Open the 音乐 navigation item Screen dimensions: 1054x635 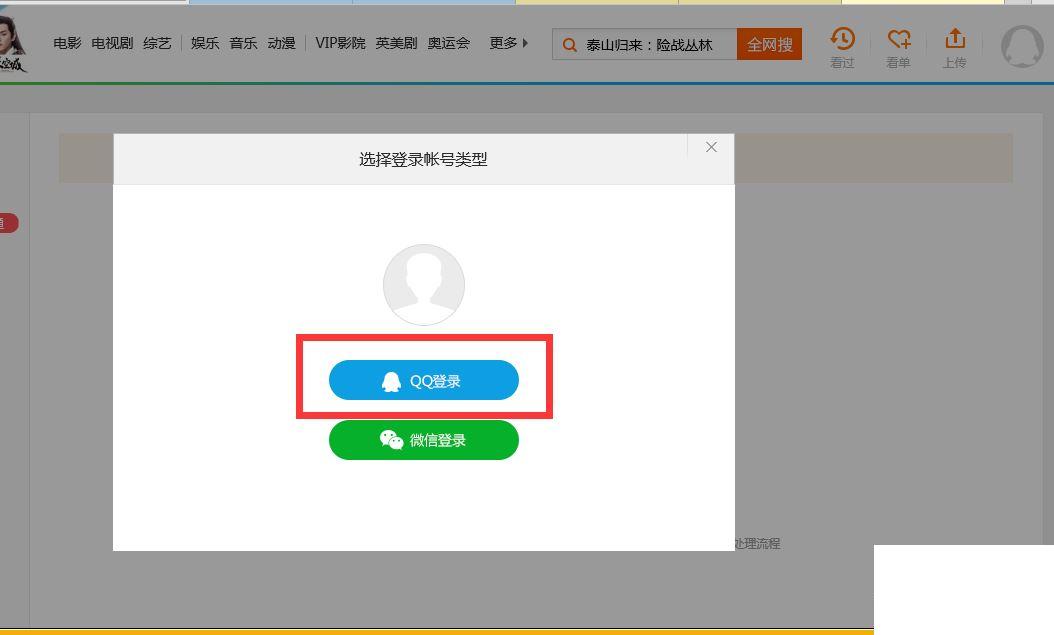coord(243,44)
